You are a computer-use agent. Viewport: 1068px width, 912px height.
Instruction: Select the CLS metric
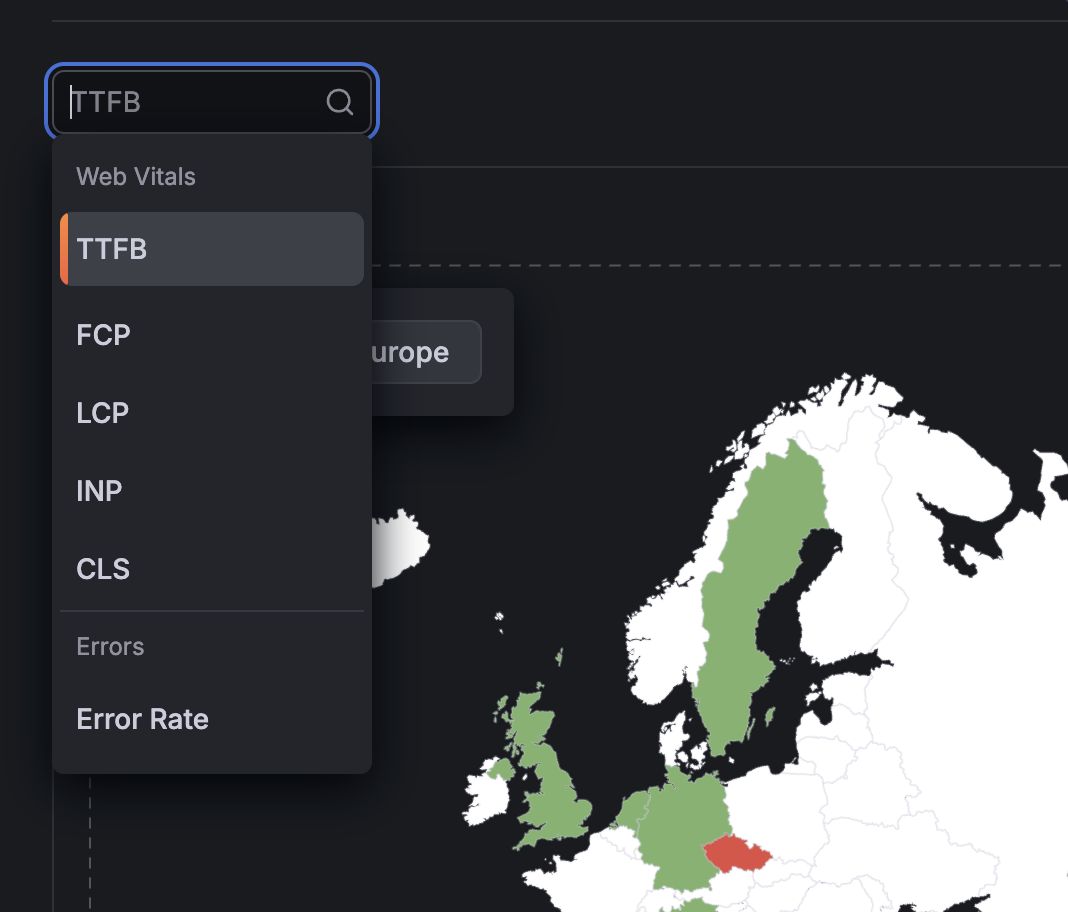[103, 568]
